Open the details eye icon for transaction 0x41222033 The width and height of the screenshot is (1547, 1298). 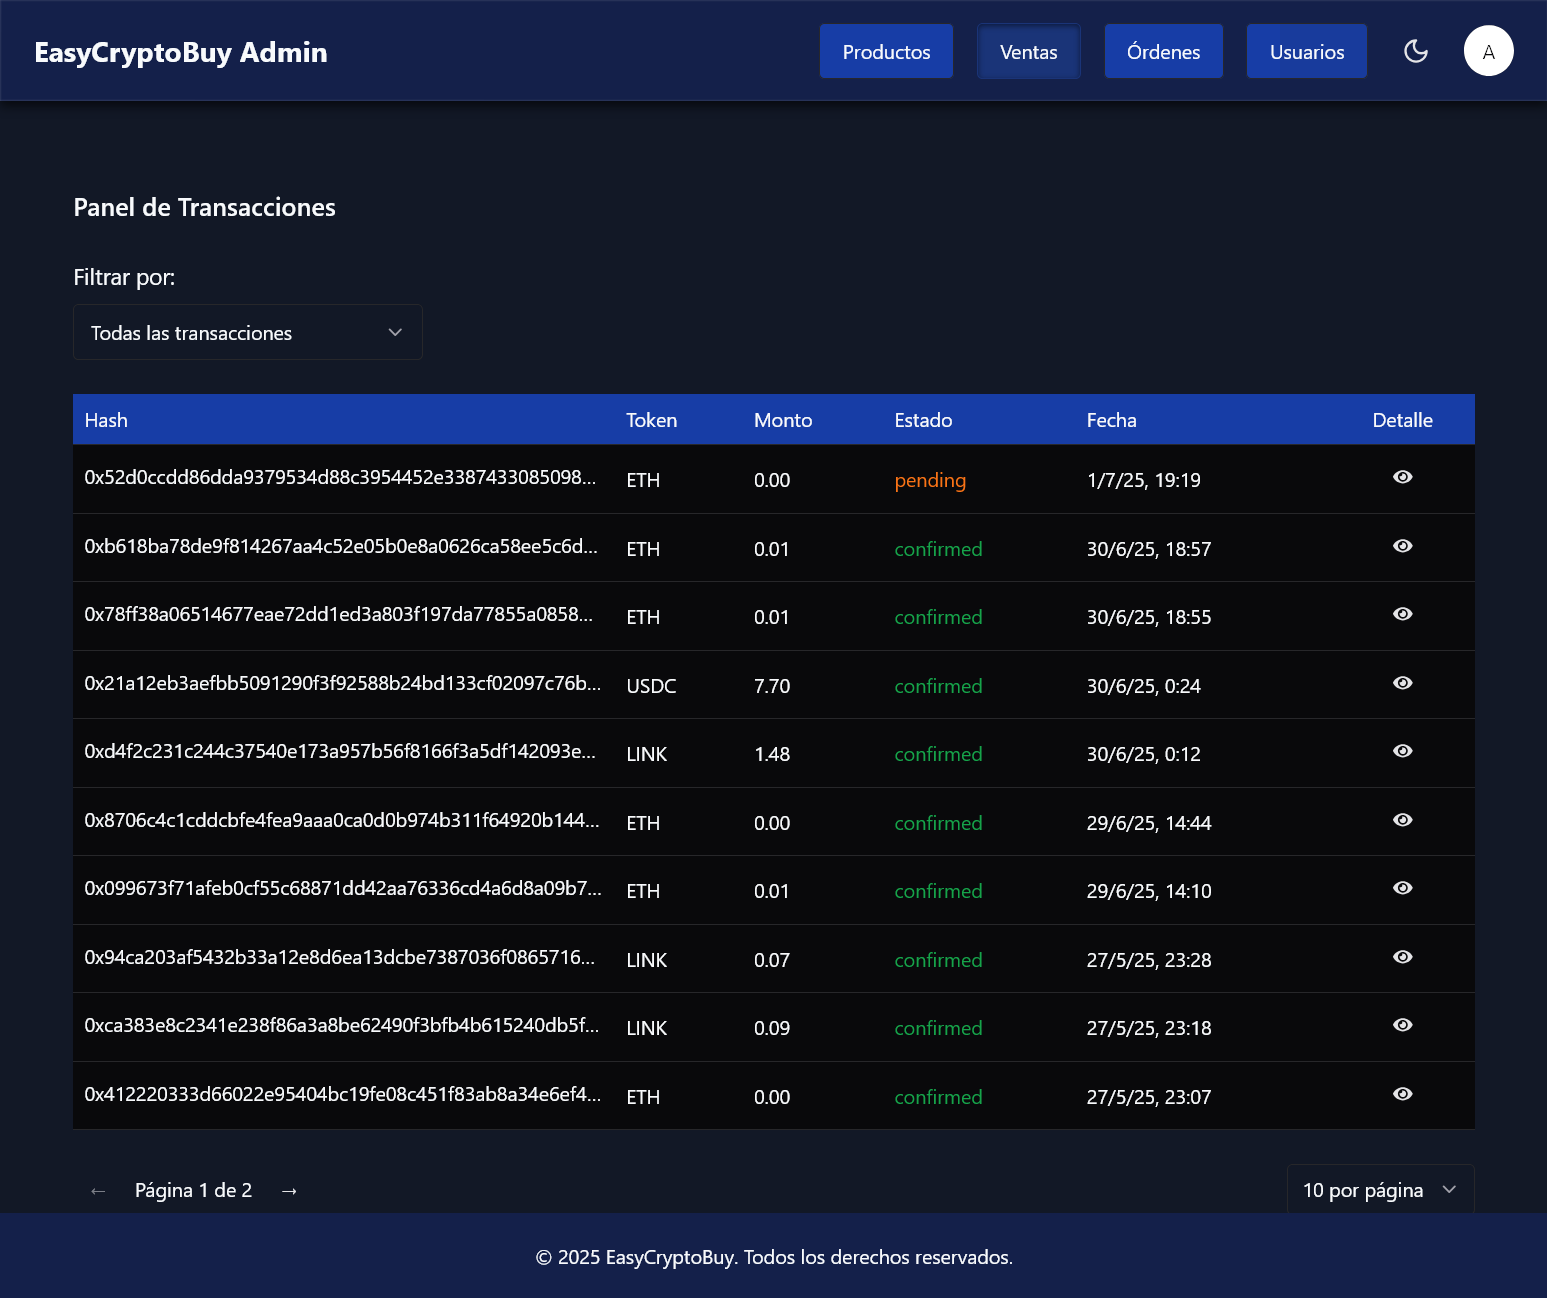[x=1402, y=1094]
